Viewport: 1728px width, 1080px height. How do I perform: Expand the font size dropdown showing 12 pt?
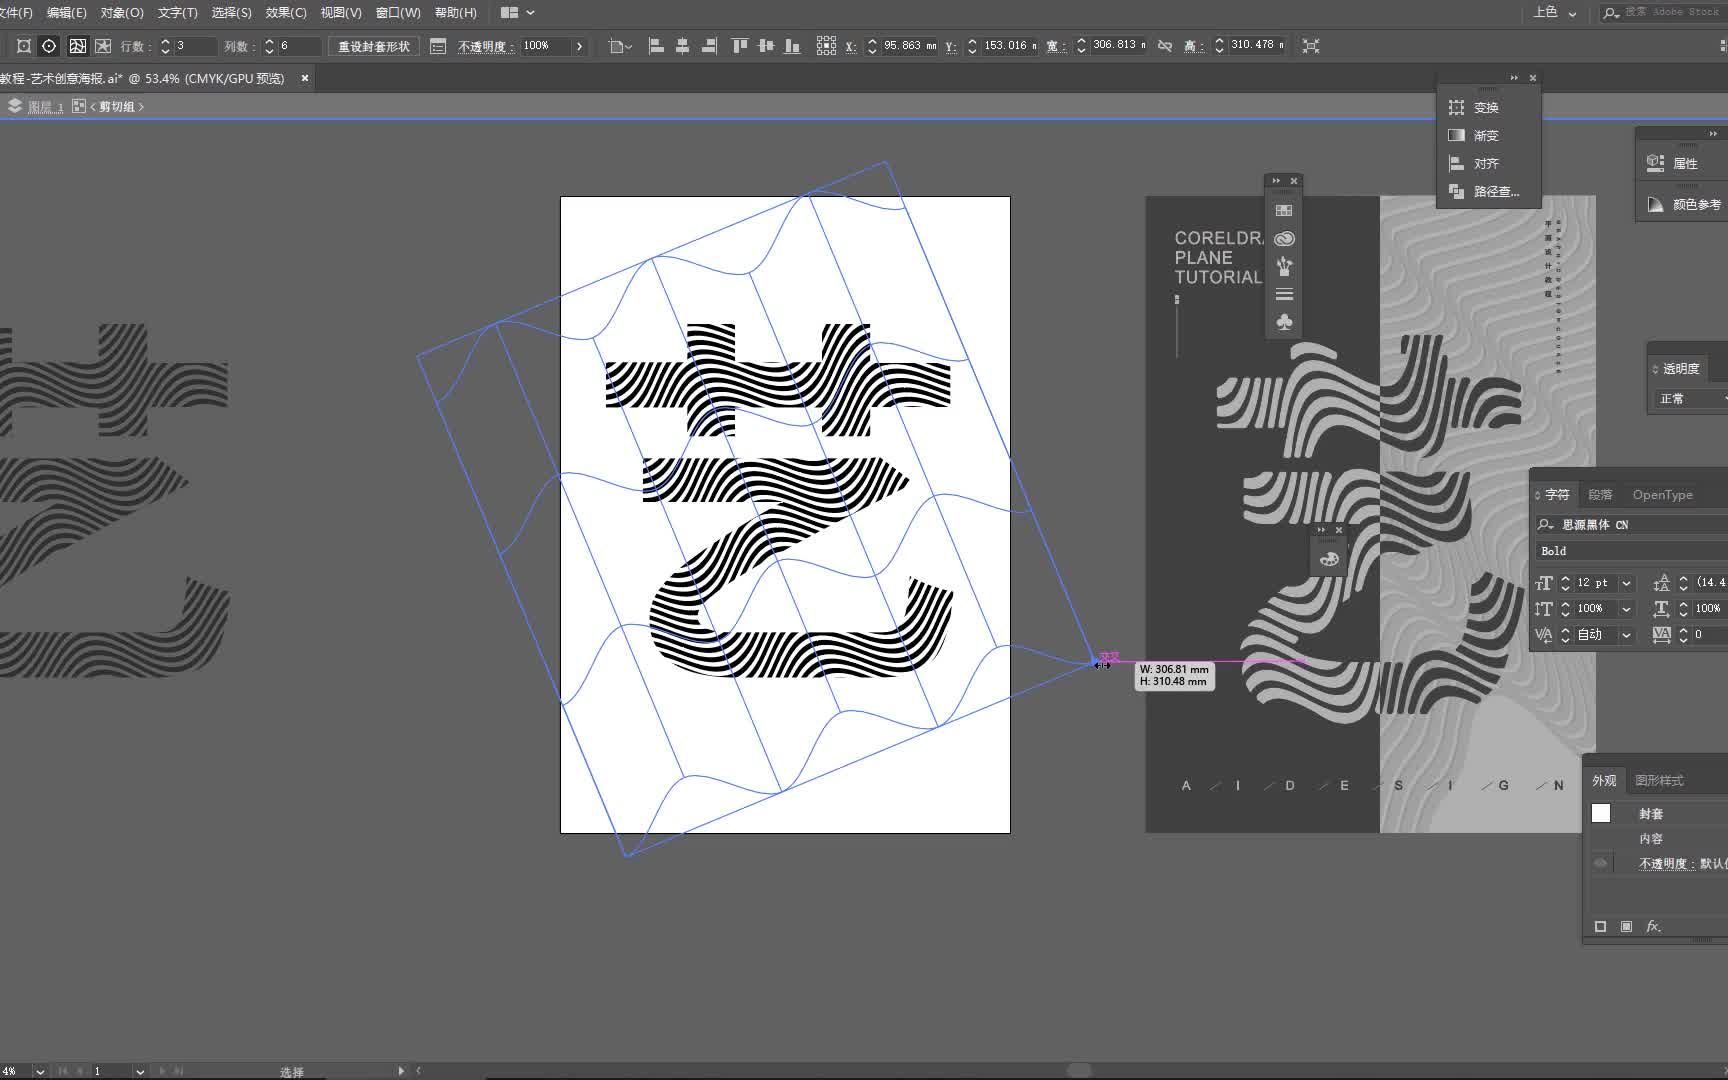(1626, 583)
